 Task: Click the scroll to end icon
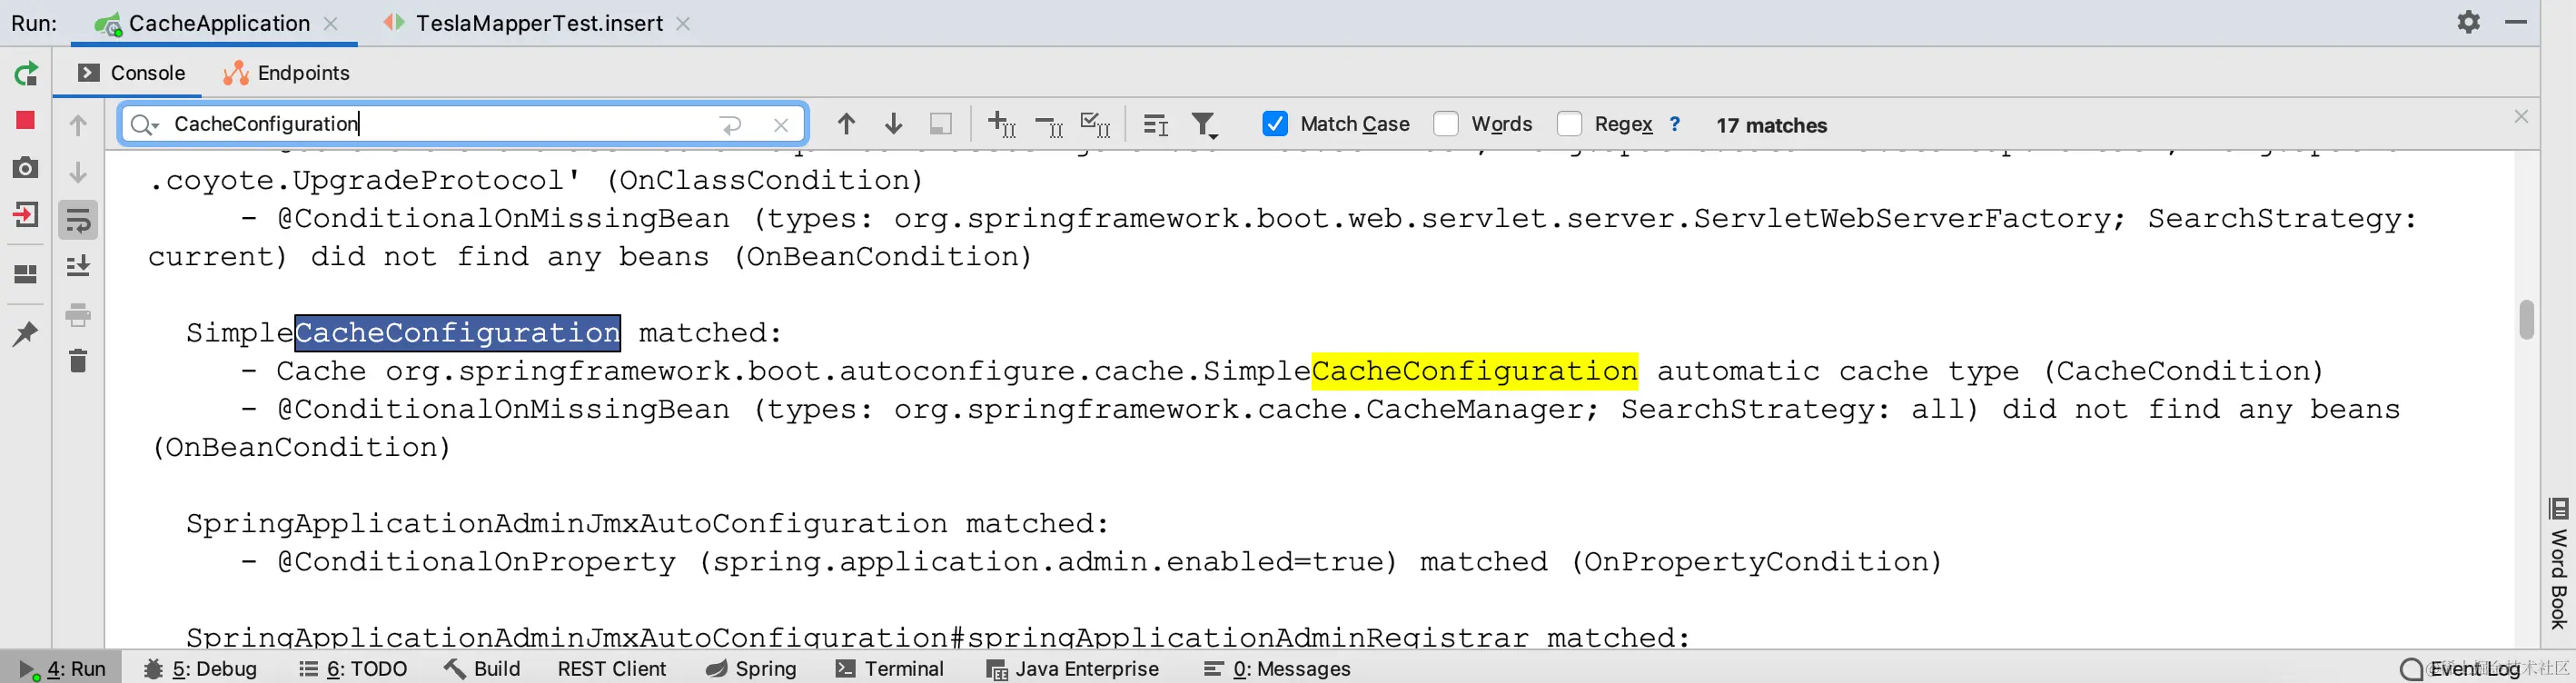(x=78, y=266)
